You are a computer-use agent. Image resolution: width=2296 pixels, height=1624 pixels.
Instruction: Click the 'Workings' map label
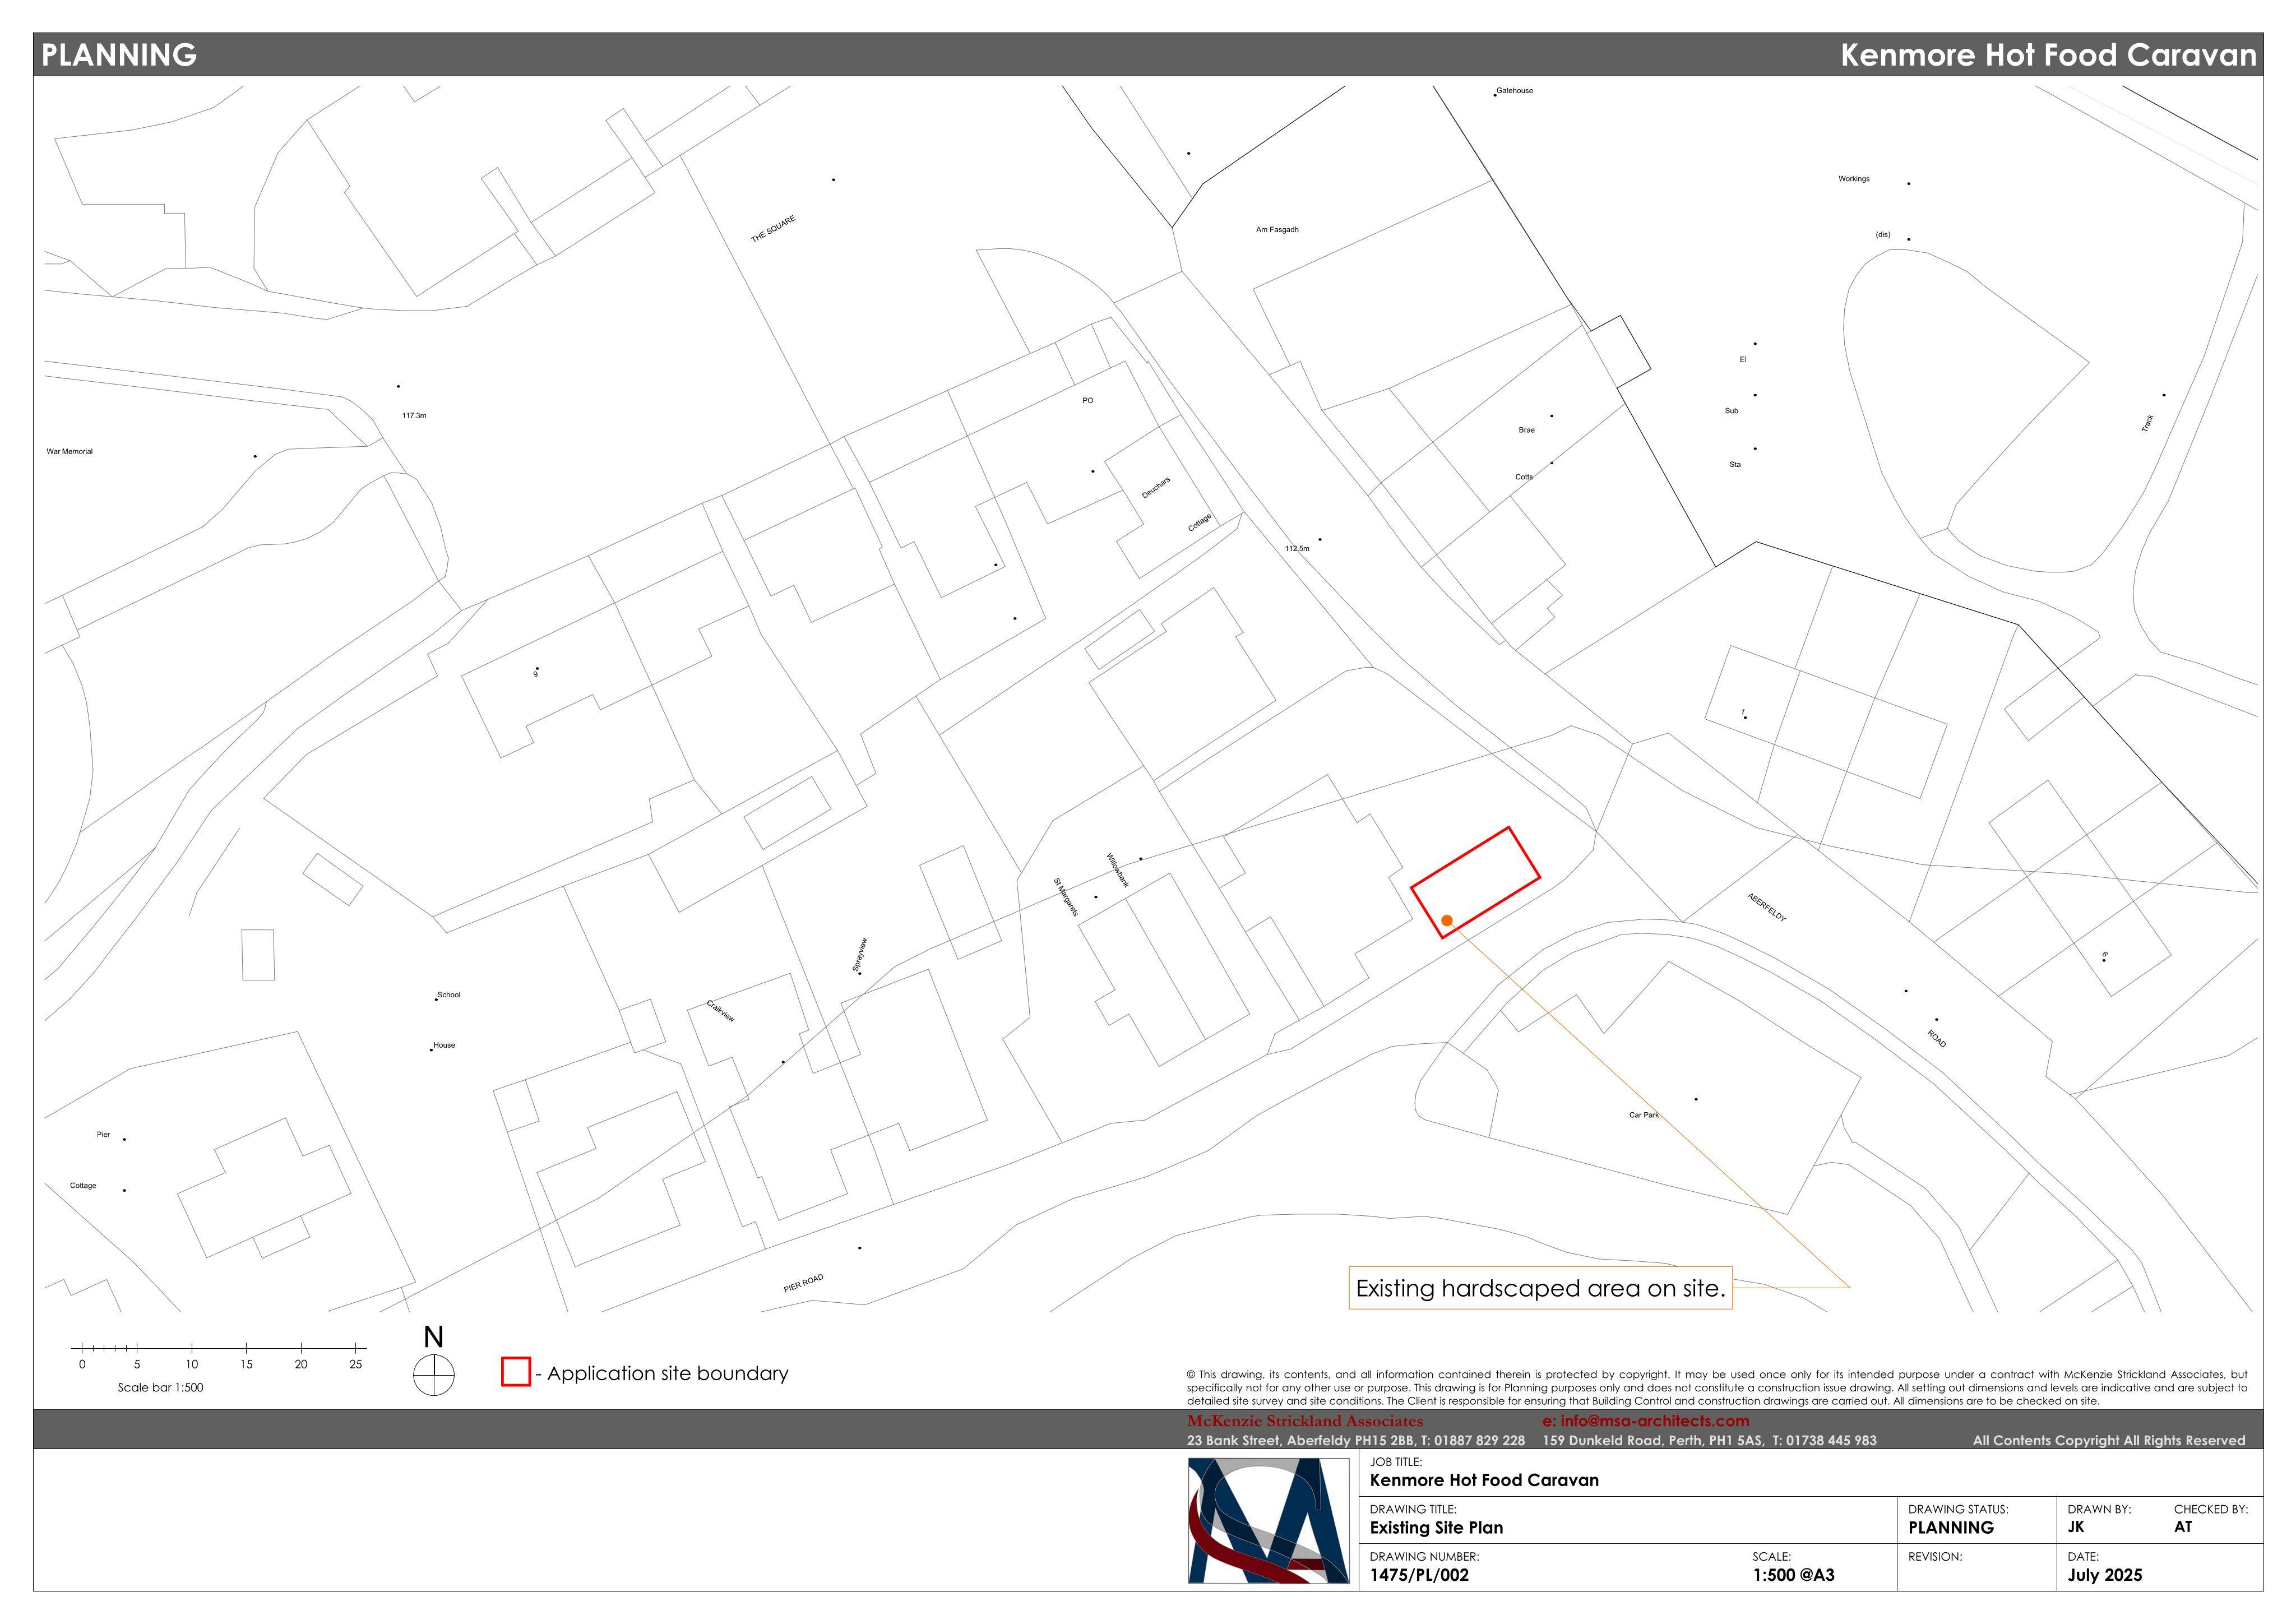point(1853,179)
